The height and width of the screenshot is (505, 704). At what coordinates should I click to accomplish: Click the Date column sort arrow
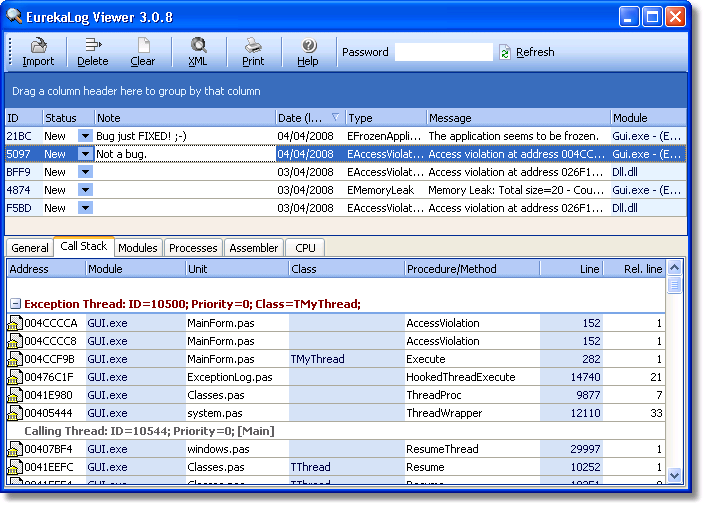coord(335,117)
